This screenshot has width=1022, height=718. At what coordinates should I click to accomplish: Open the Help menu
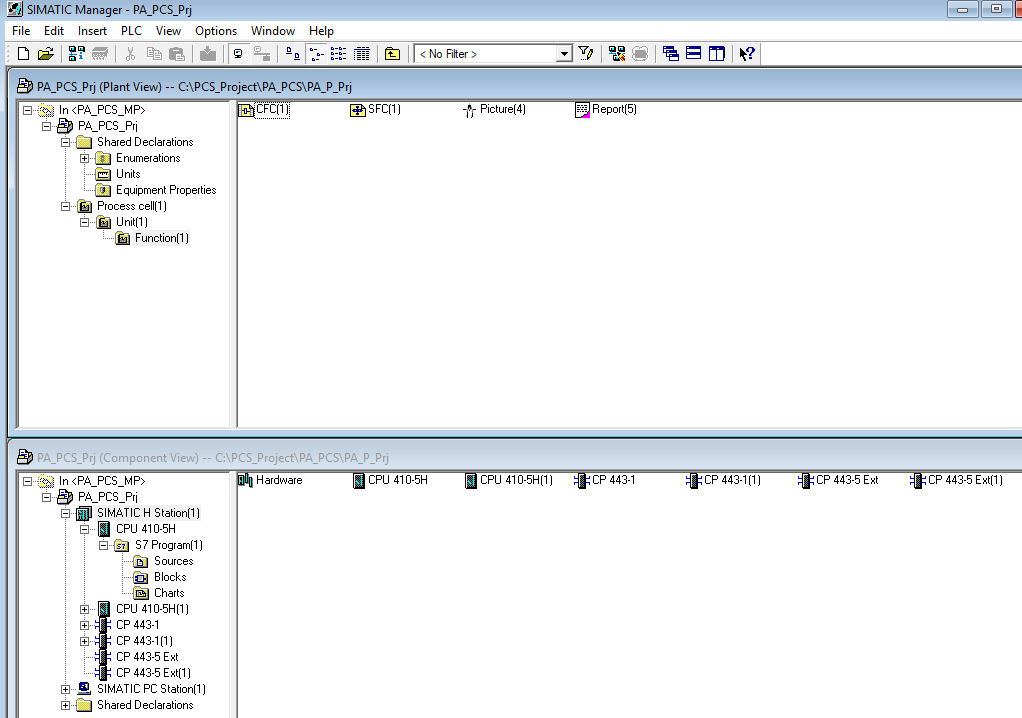coord(321,31)
